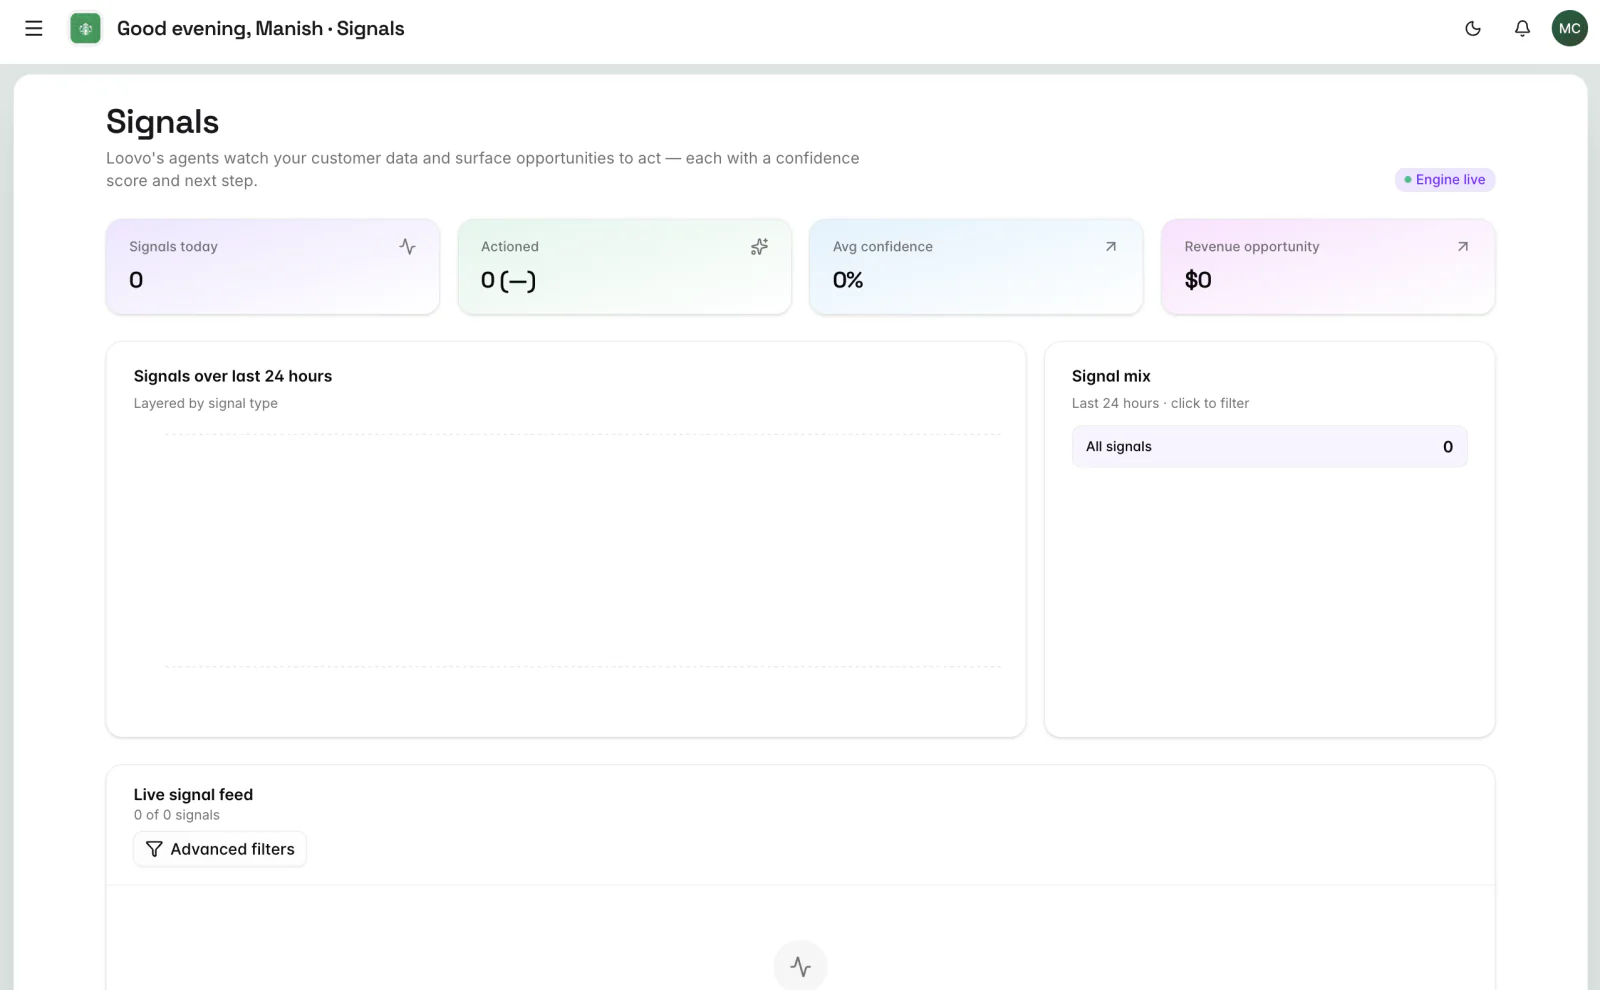Click the '0 of 0 signals' count text
Image resolution: width=1600 pixels, height=990 pixels.
point(177,815)
